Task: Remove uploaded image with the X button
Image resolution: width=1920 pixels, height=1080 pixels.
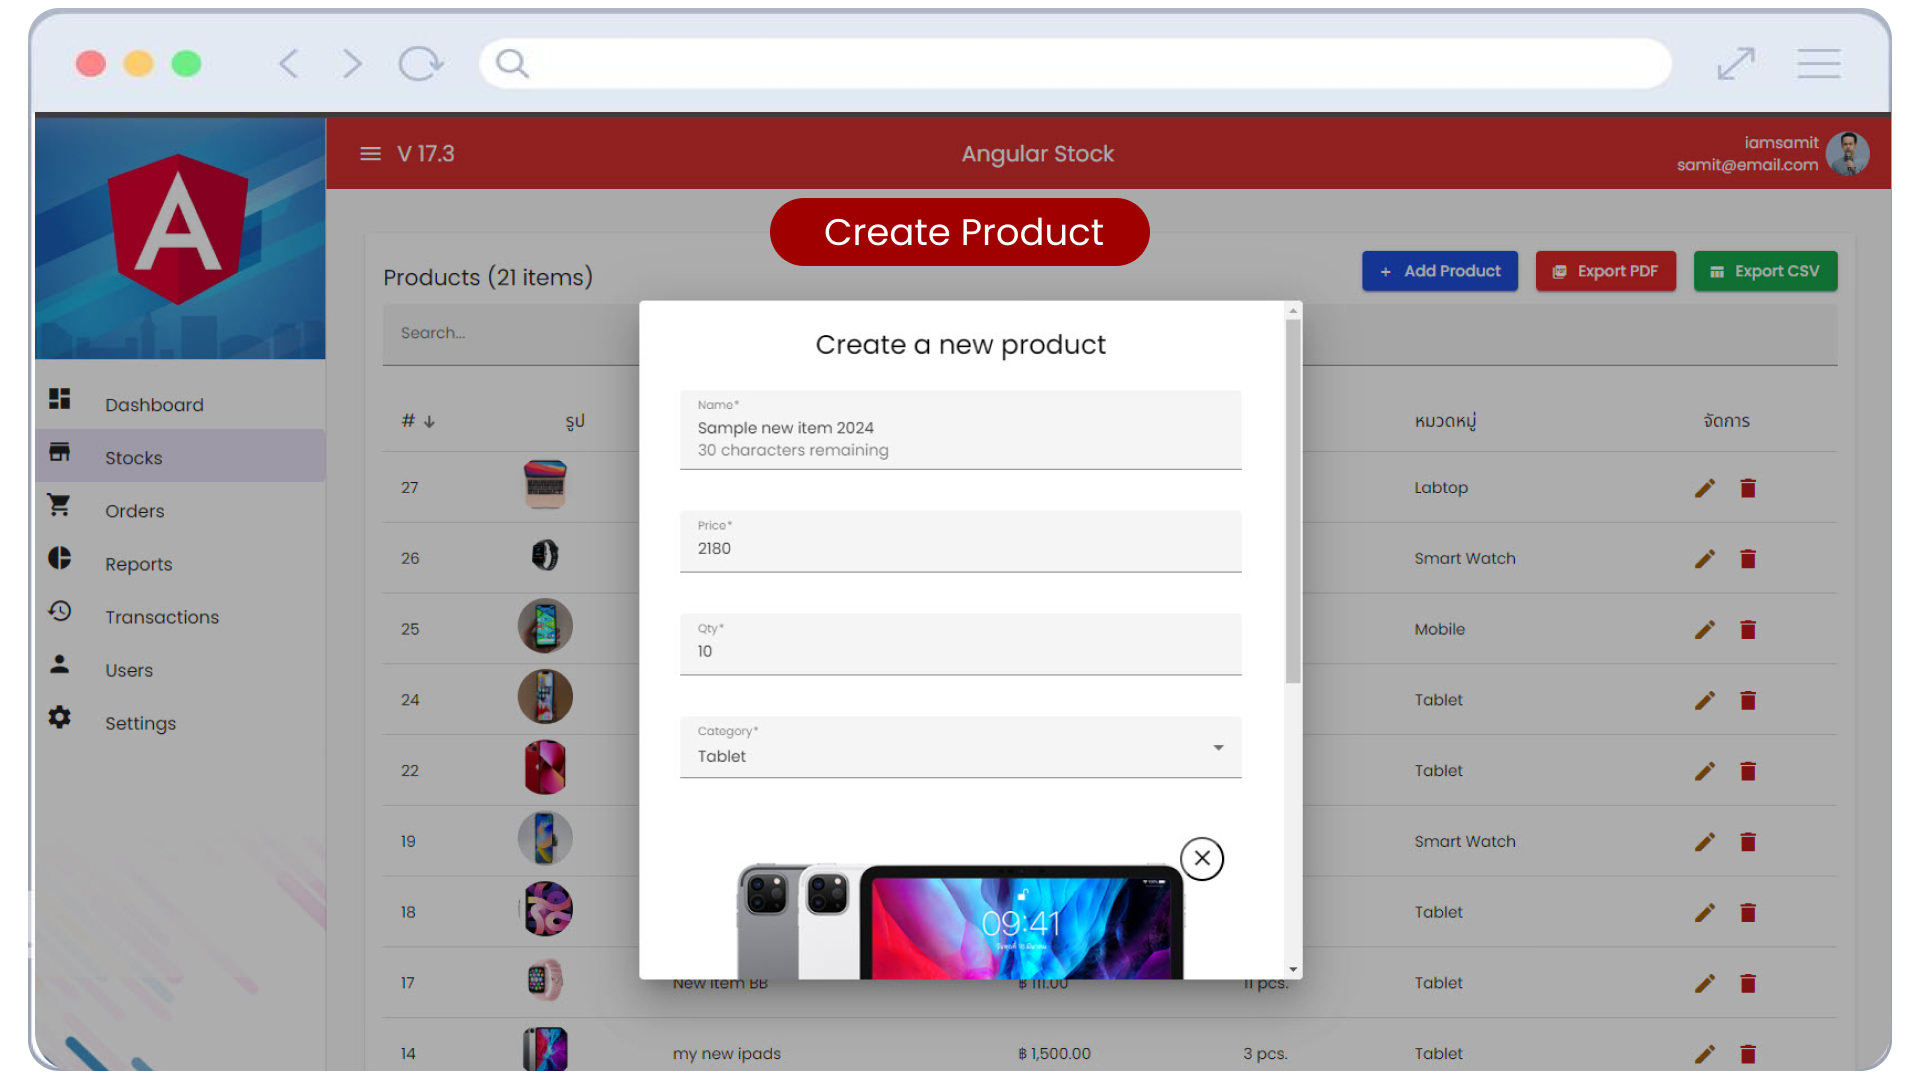Action: [1202, 858]
